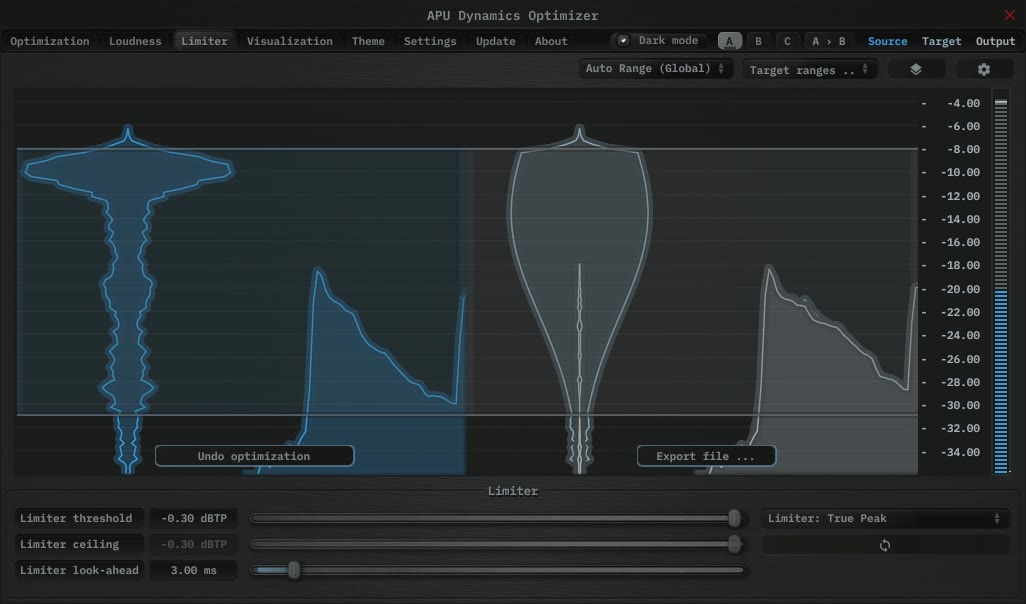This screenshot has width=1026, height=604.
Task: Open the Limiter: True Peak dropdown
Action: (885, 518)
